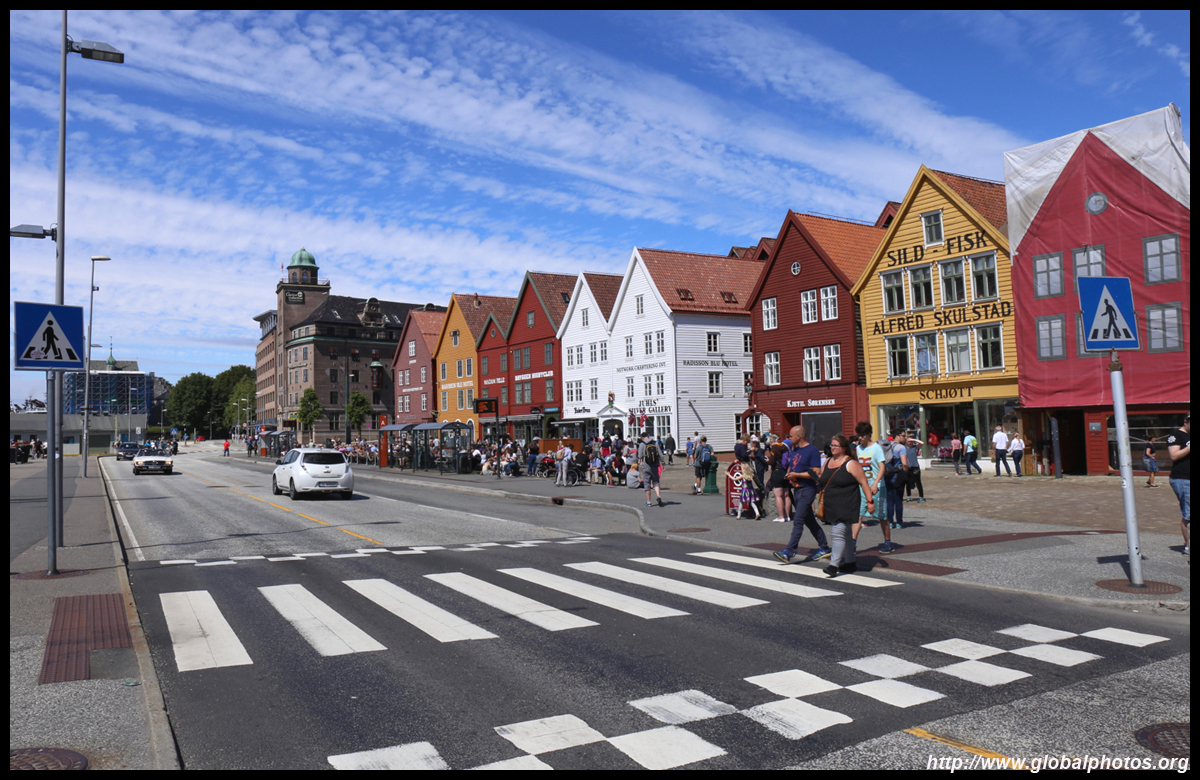Click the green dome atop the brick tower
The image size is (1200, 780).
[x=302, y=259]
